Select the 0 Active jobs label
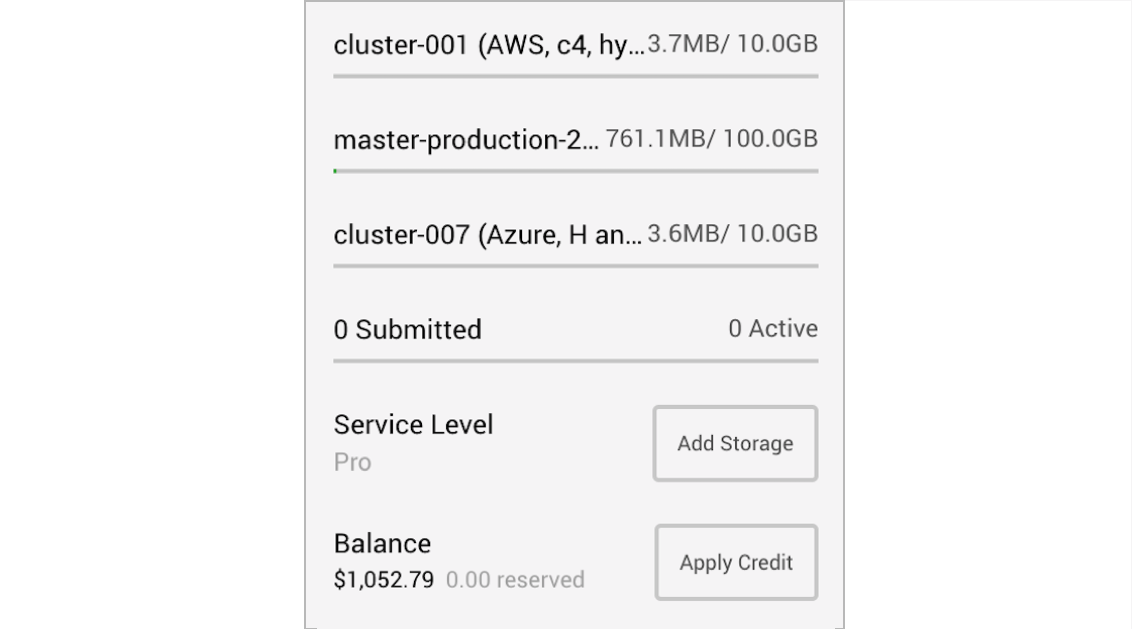This screenshot has height=629, width=1132. tap(773, 329)
